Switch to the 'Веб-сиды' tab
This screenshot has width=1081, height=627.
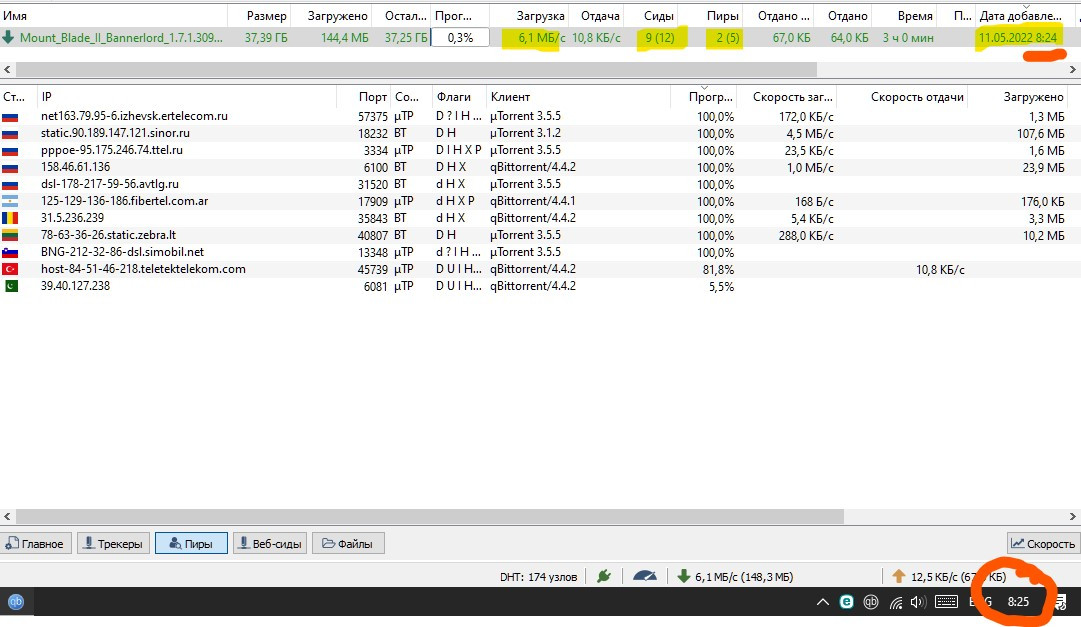pos(270,544)
